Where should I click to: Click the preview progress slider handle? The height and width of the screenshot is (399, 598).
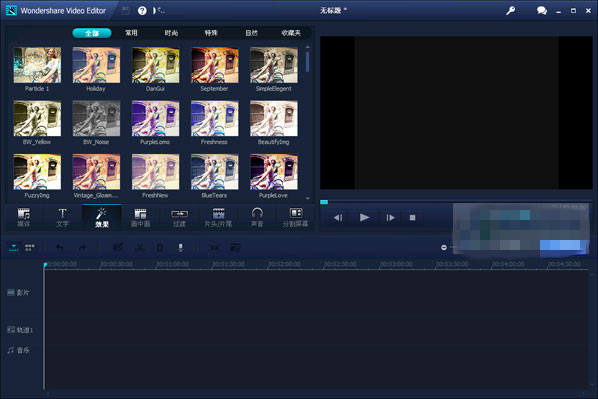point(324,202)
